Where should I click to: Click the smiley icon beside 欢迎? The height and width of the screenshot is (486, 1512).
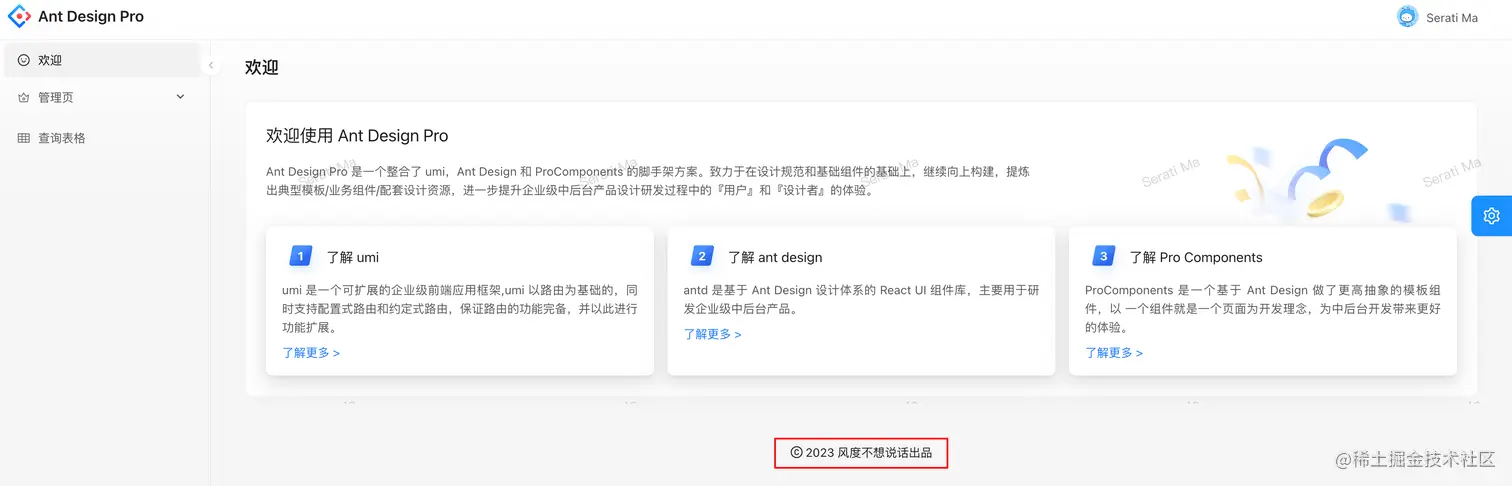(24, 60)
